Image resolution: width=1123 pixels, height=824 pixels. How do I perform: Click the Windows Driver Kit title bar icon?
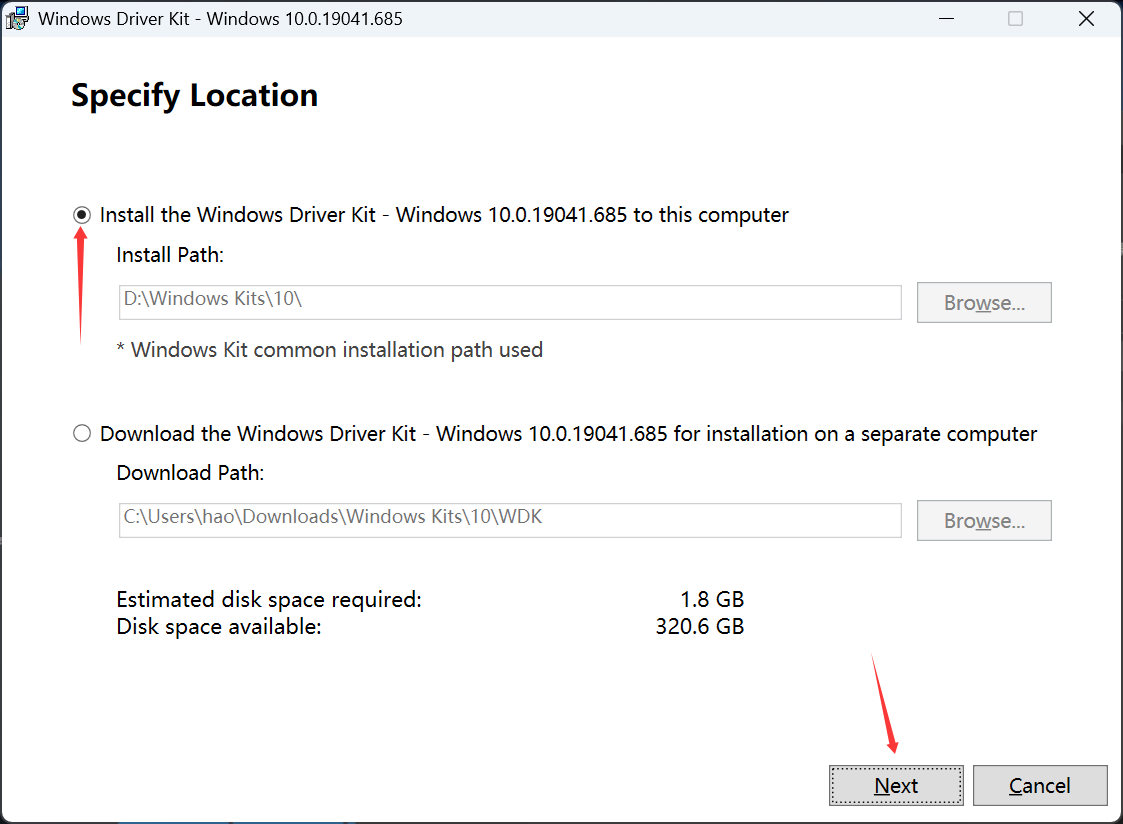point(17,19)
